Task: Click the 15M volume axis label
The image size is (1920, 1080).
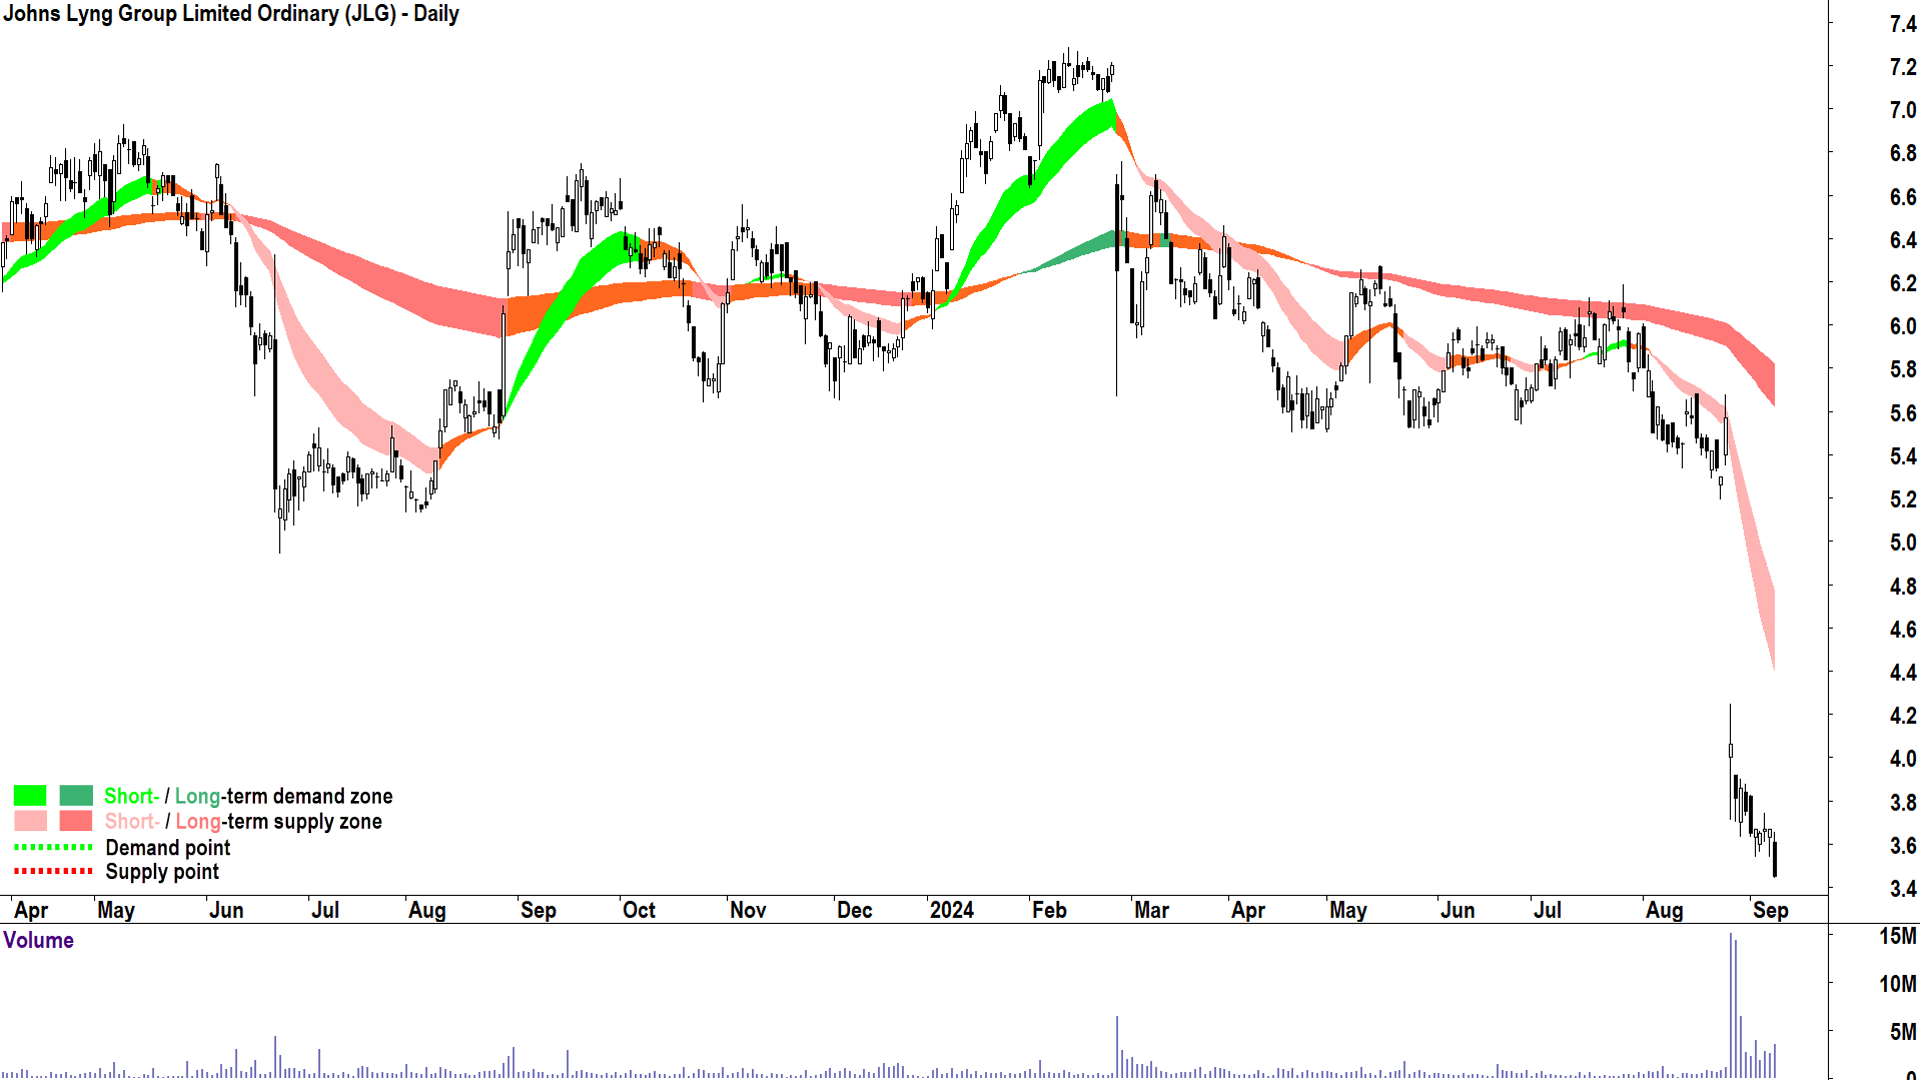Action: 1897,936
